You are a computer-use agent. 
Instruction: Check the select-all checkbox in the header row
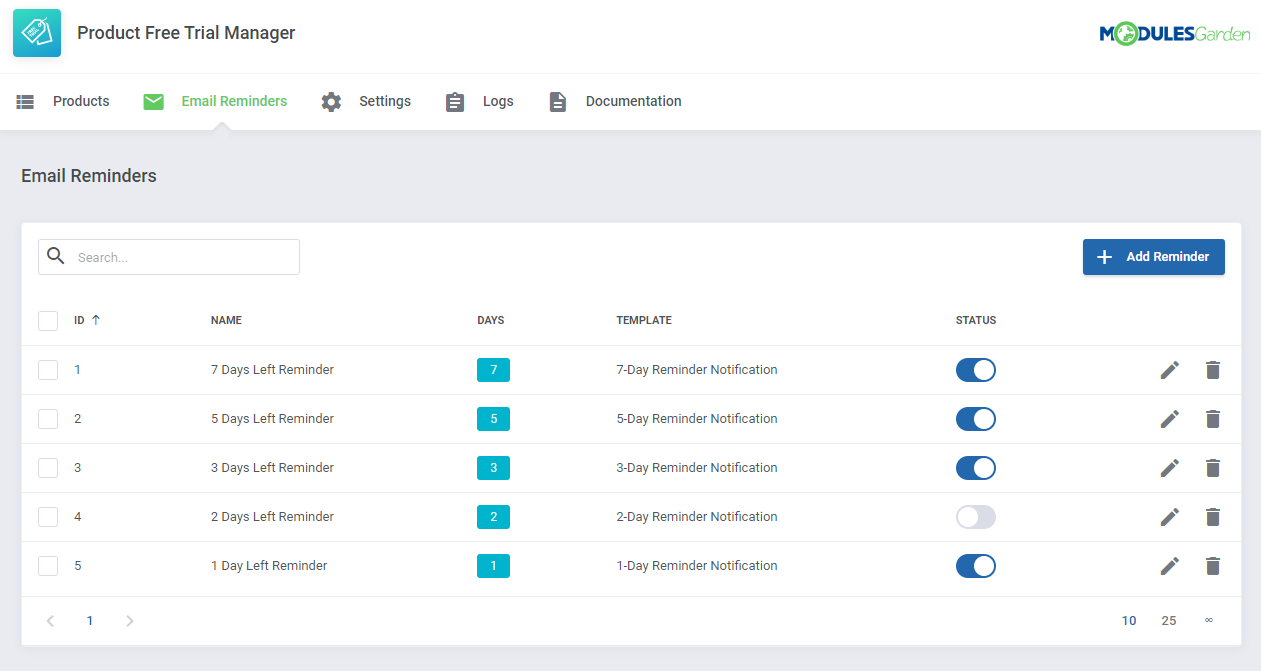(x=47, y=320)
